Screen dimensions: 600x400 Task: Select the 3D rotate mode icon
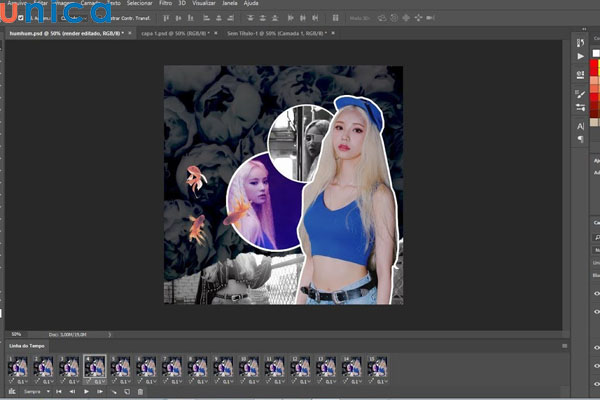pyautogui.click(x=382, y=18)
